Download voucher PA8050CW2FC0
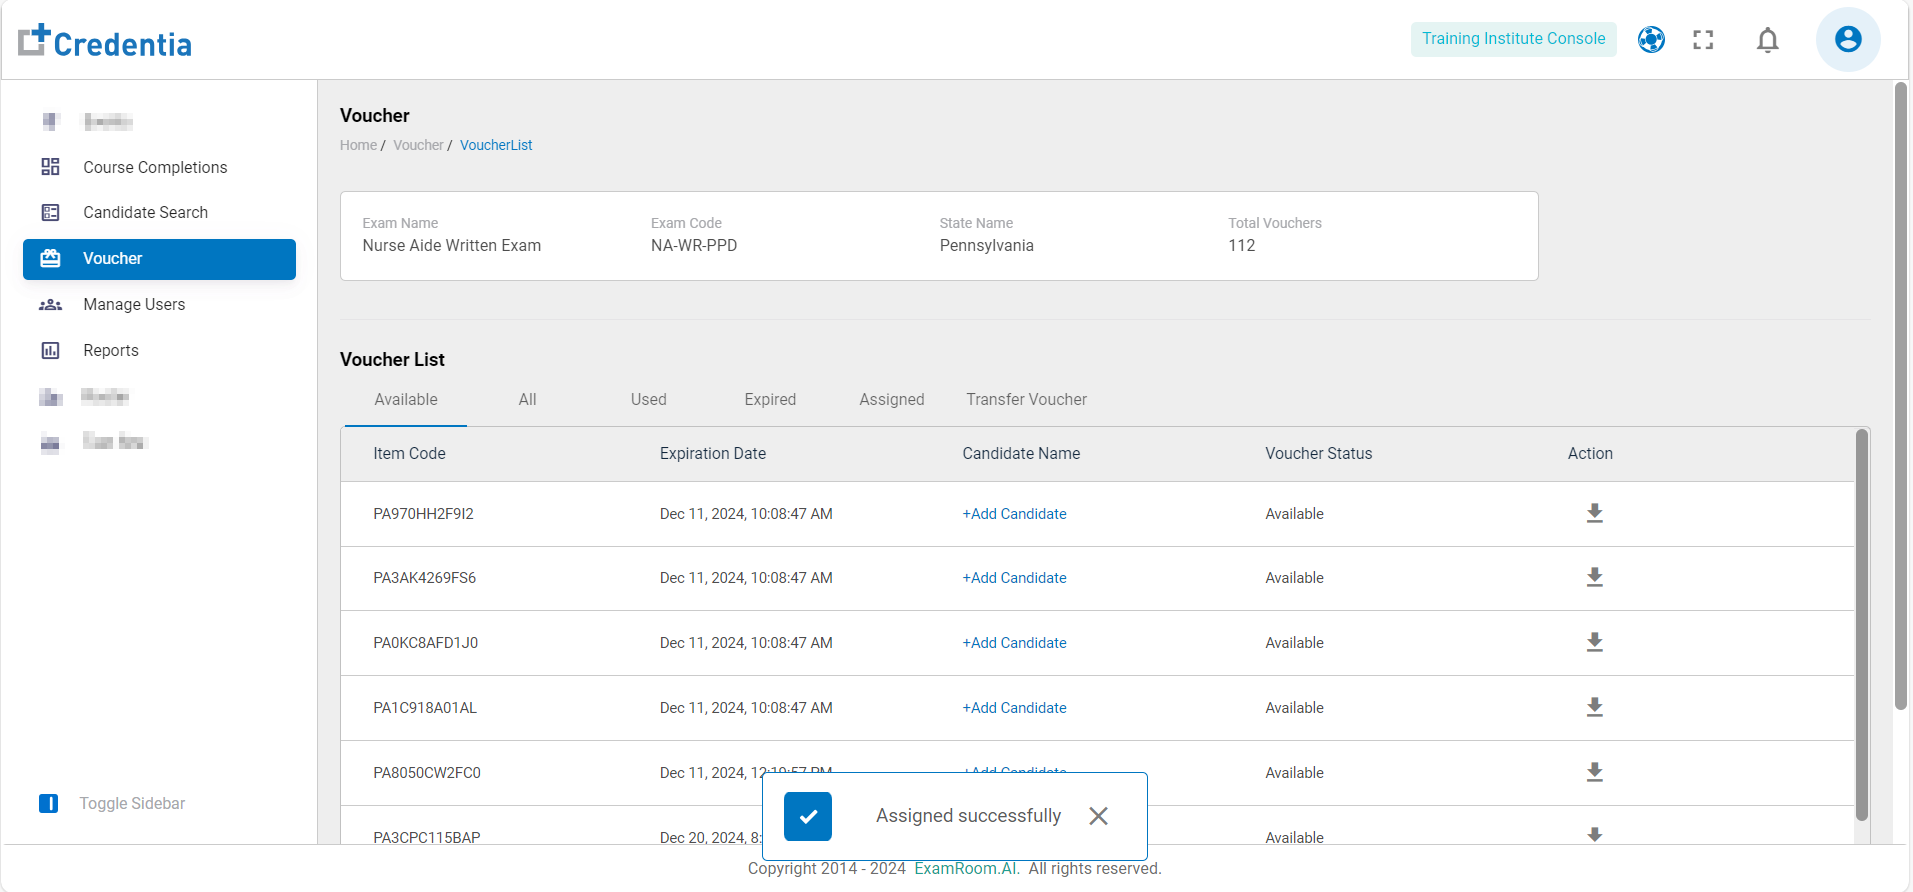Screen dimensions: 1913x892 (1594, 772)
